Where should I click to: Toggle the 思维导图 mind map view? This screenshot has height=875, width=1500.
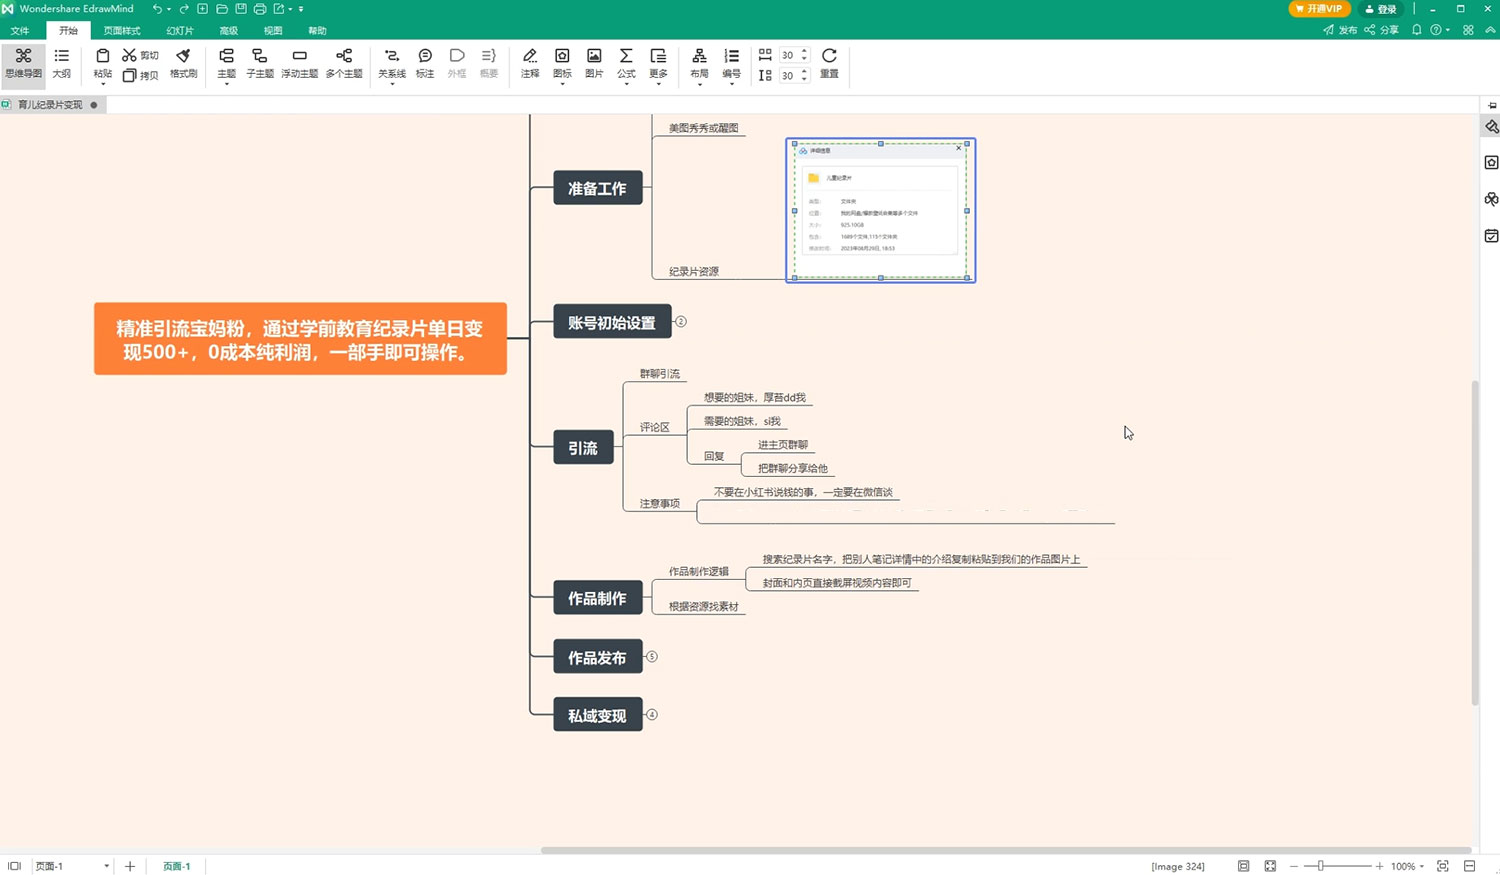pyautogui.click(x=23, y=63)
